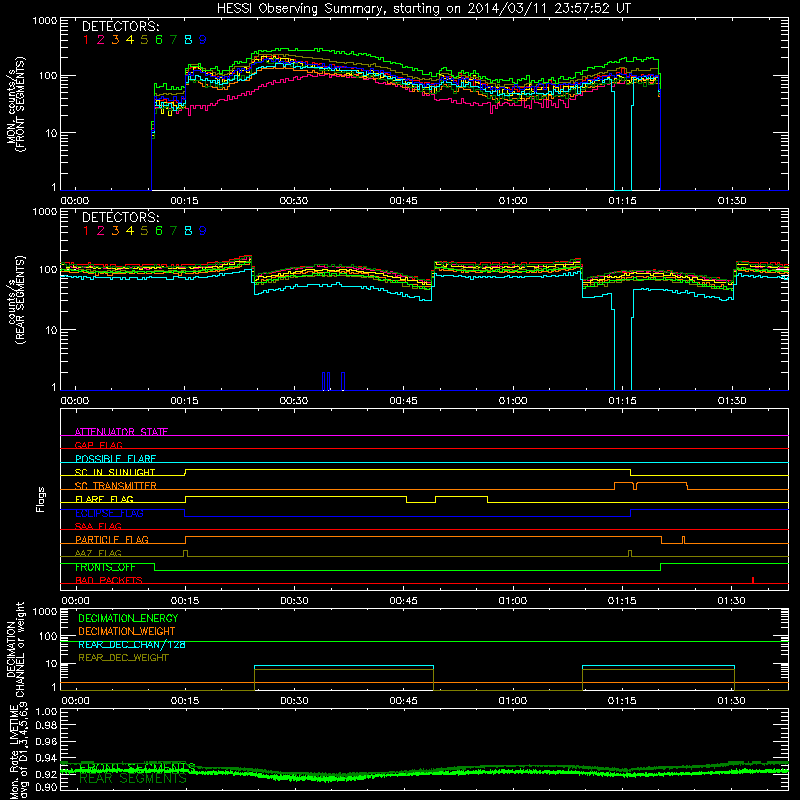Click the blue spikes in rear segments plot

pos(334,382)
